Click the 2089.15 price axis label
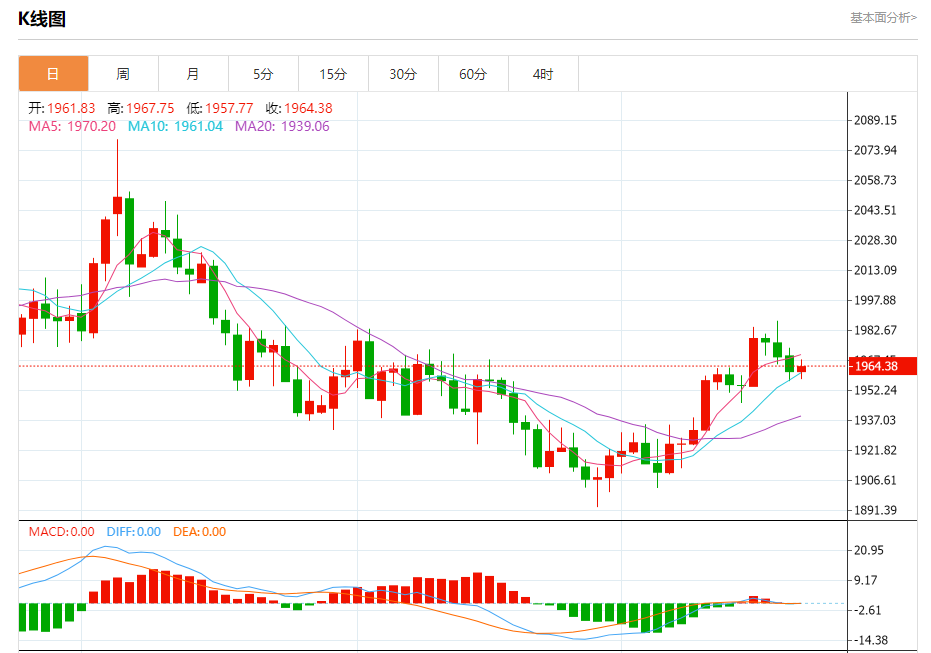The width and height of the screenshot is (931, 653). [x=875, y=121]
